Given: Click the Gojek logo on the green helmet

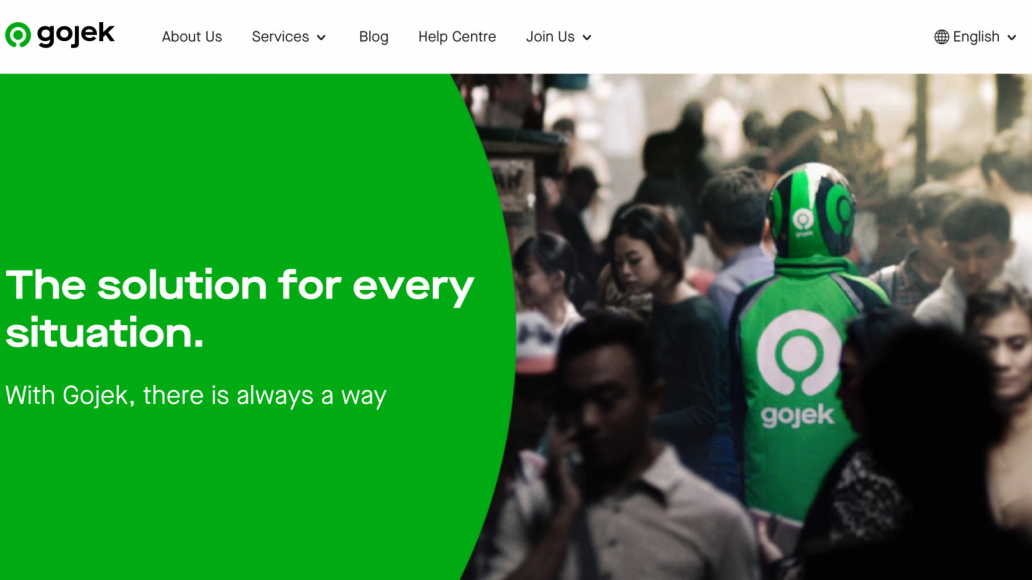Looking at the screenshot, I should point(804,222).
